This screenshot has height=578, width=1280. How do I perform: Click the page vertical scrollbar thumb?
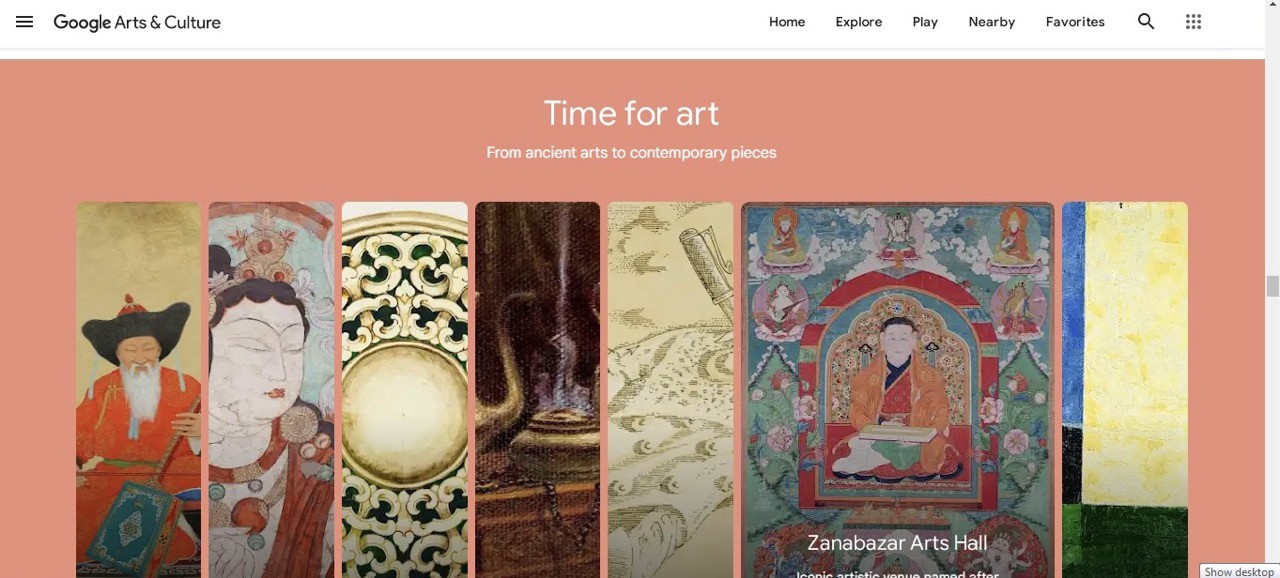(1272, 287)
